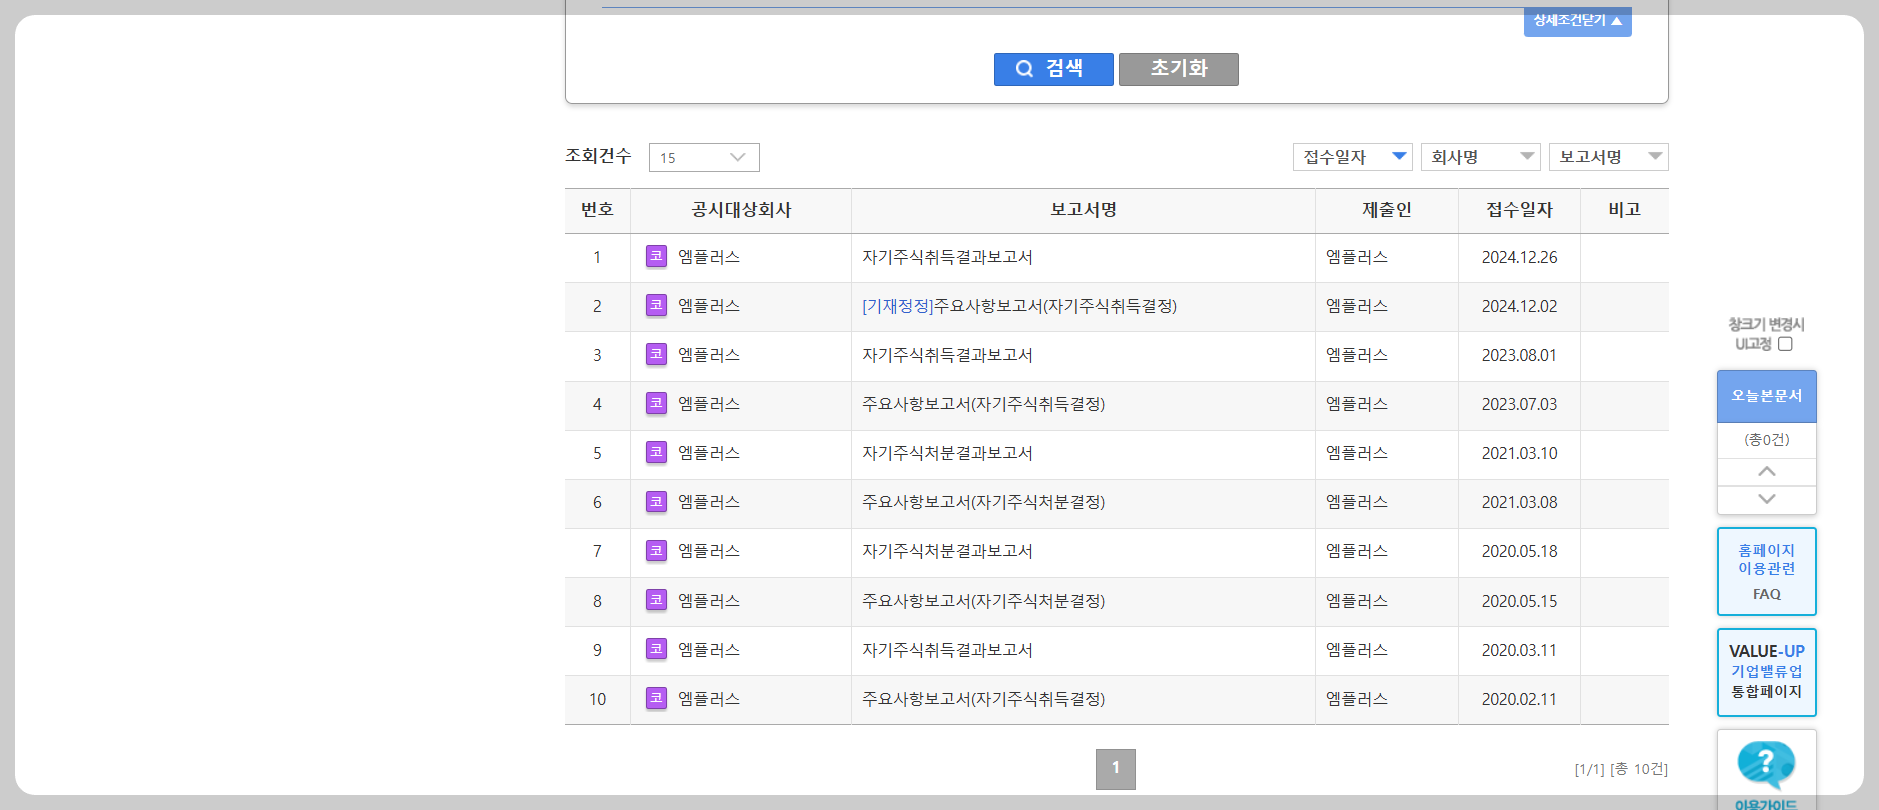Open 엠플러스 company link in row 2
Screen dimensions: 1879x810
click(709, 306)
